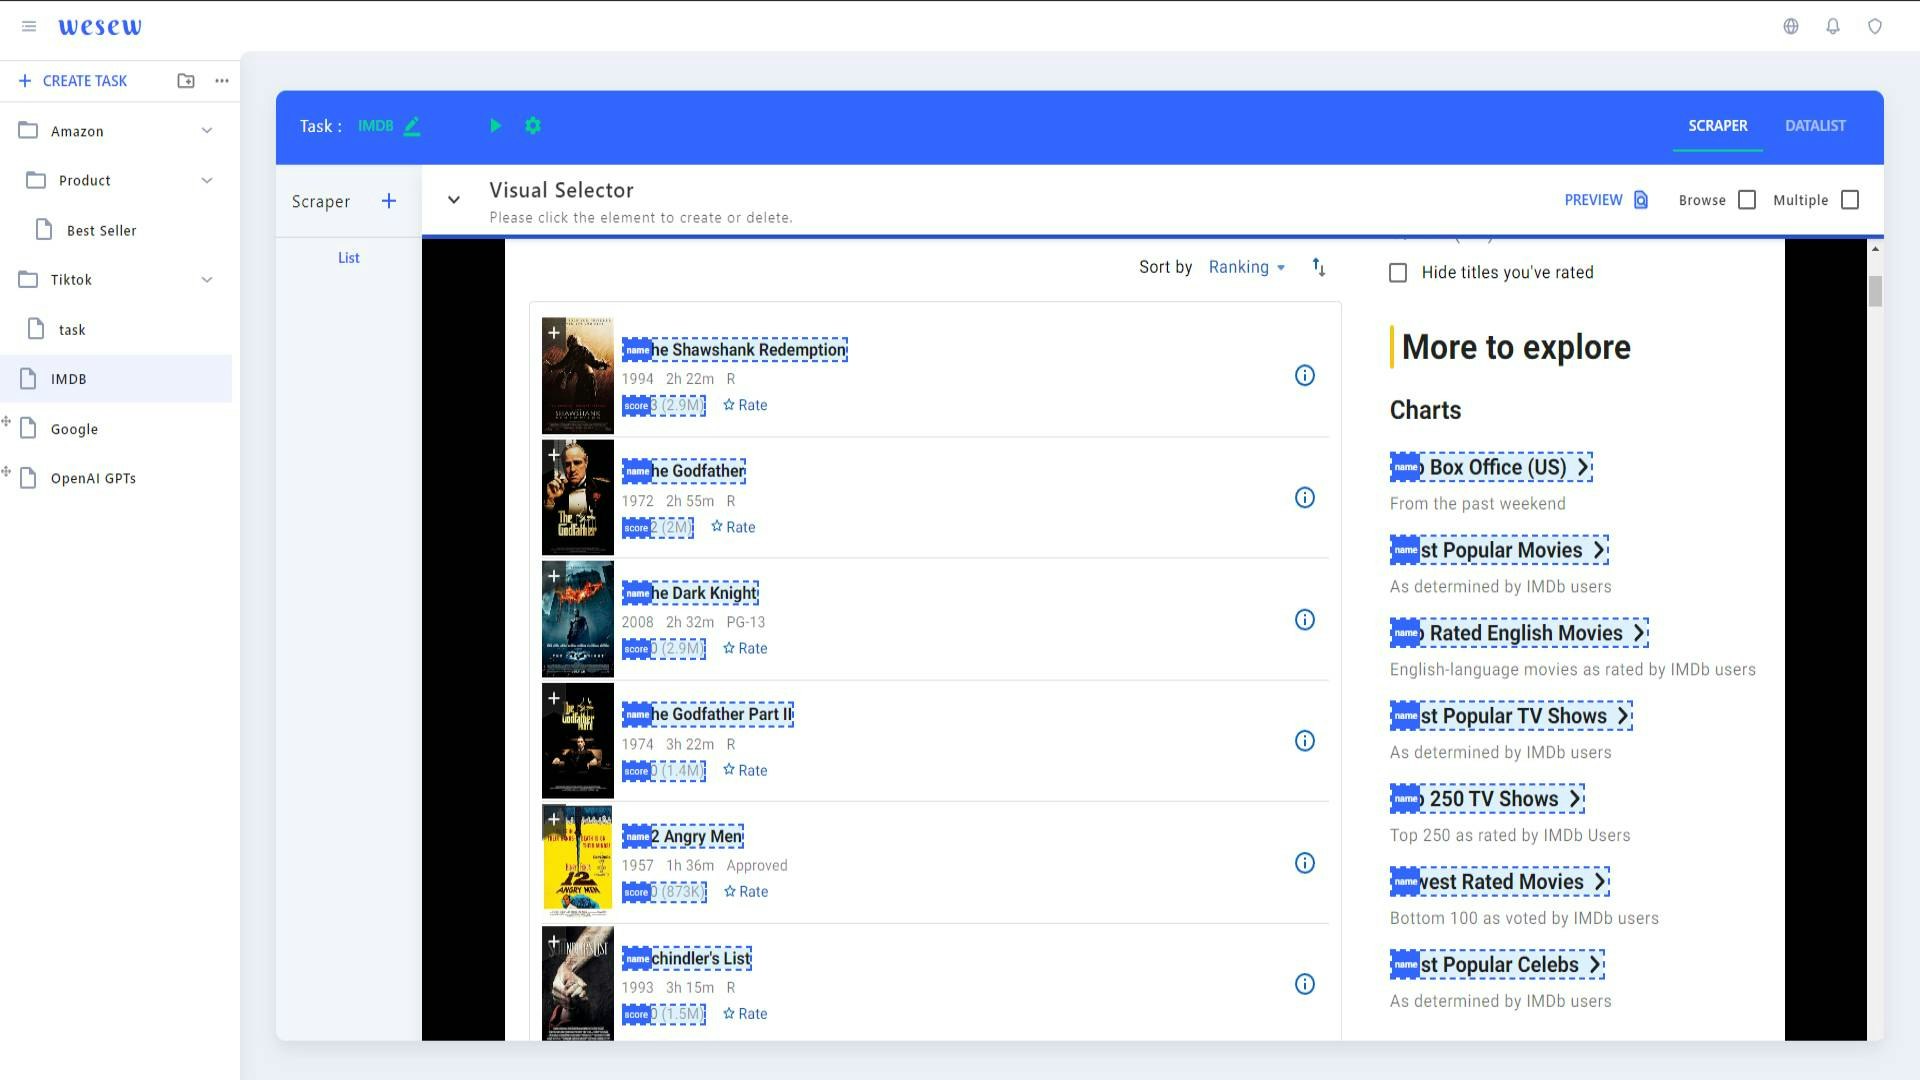Viewport: 1920px width, 1080px height.
Task: Click the drag handle beside the Google task
Action: [x=7, y=422]
